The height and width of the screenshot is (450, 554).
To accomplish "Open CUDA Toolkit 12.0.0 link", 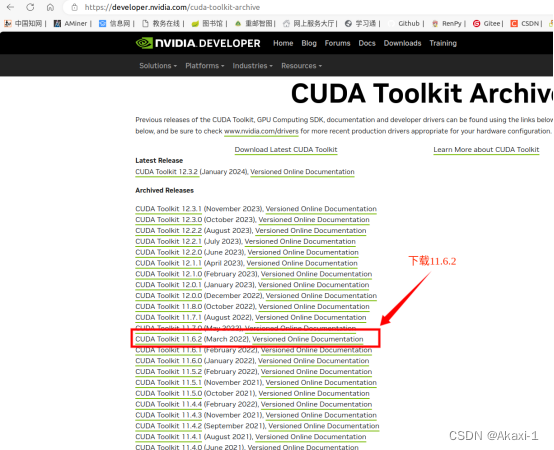I will tap(169, 296).
